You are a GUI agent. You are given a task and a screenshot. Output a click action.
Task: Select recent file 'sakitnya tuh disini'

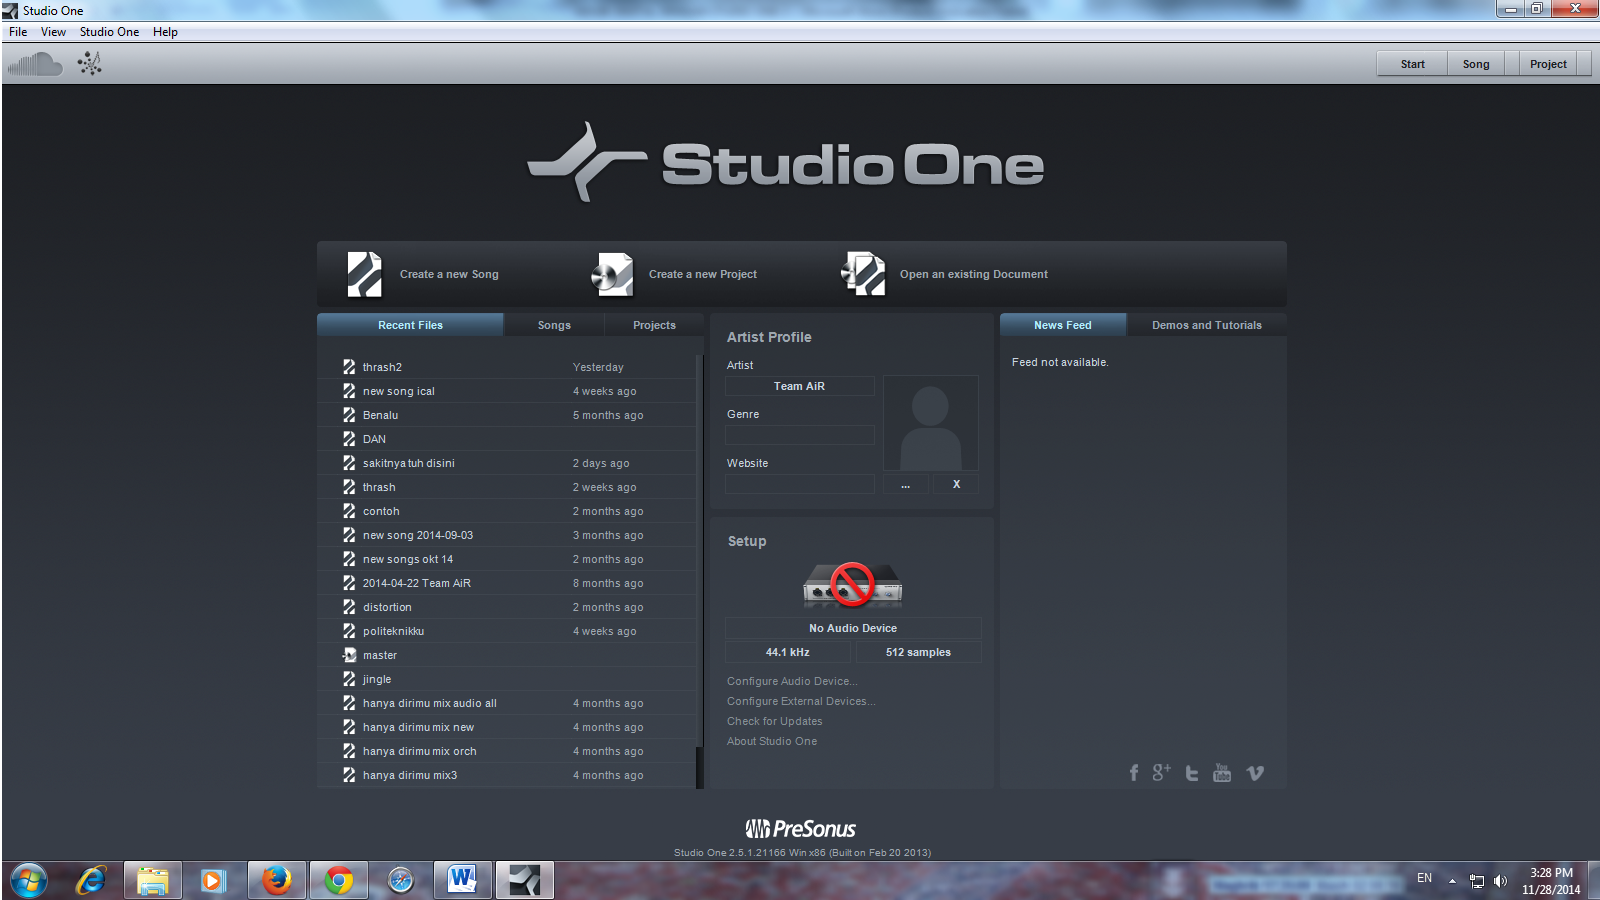pos(506,463)
